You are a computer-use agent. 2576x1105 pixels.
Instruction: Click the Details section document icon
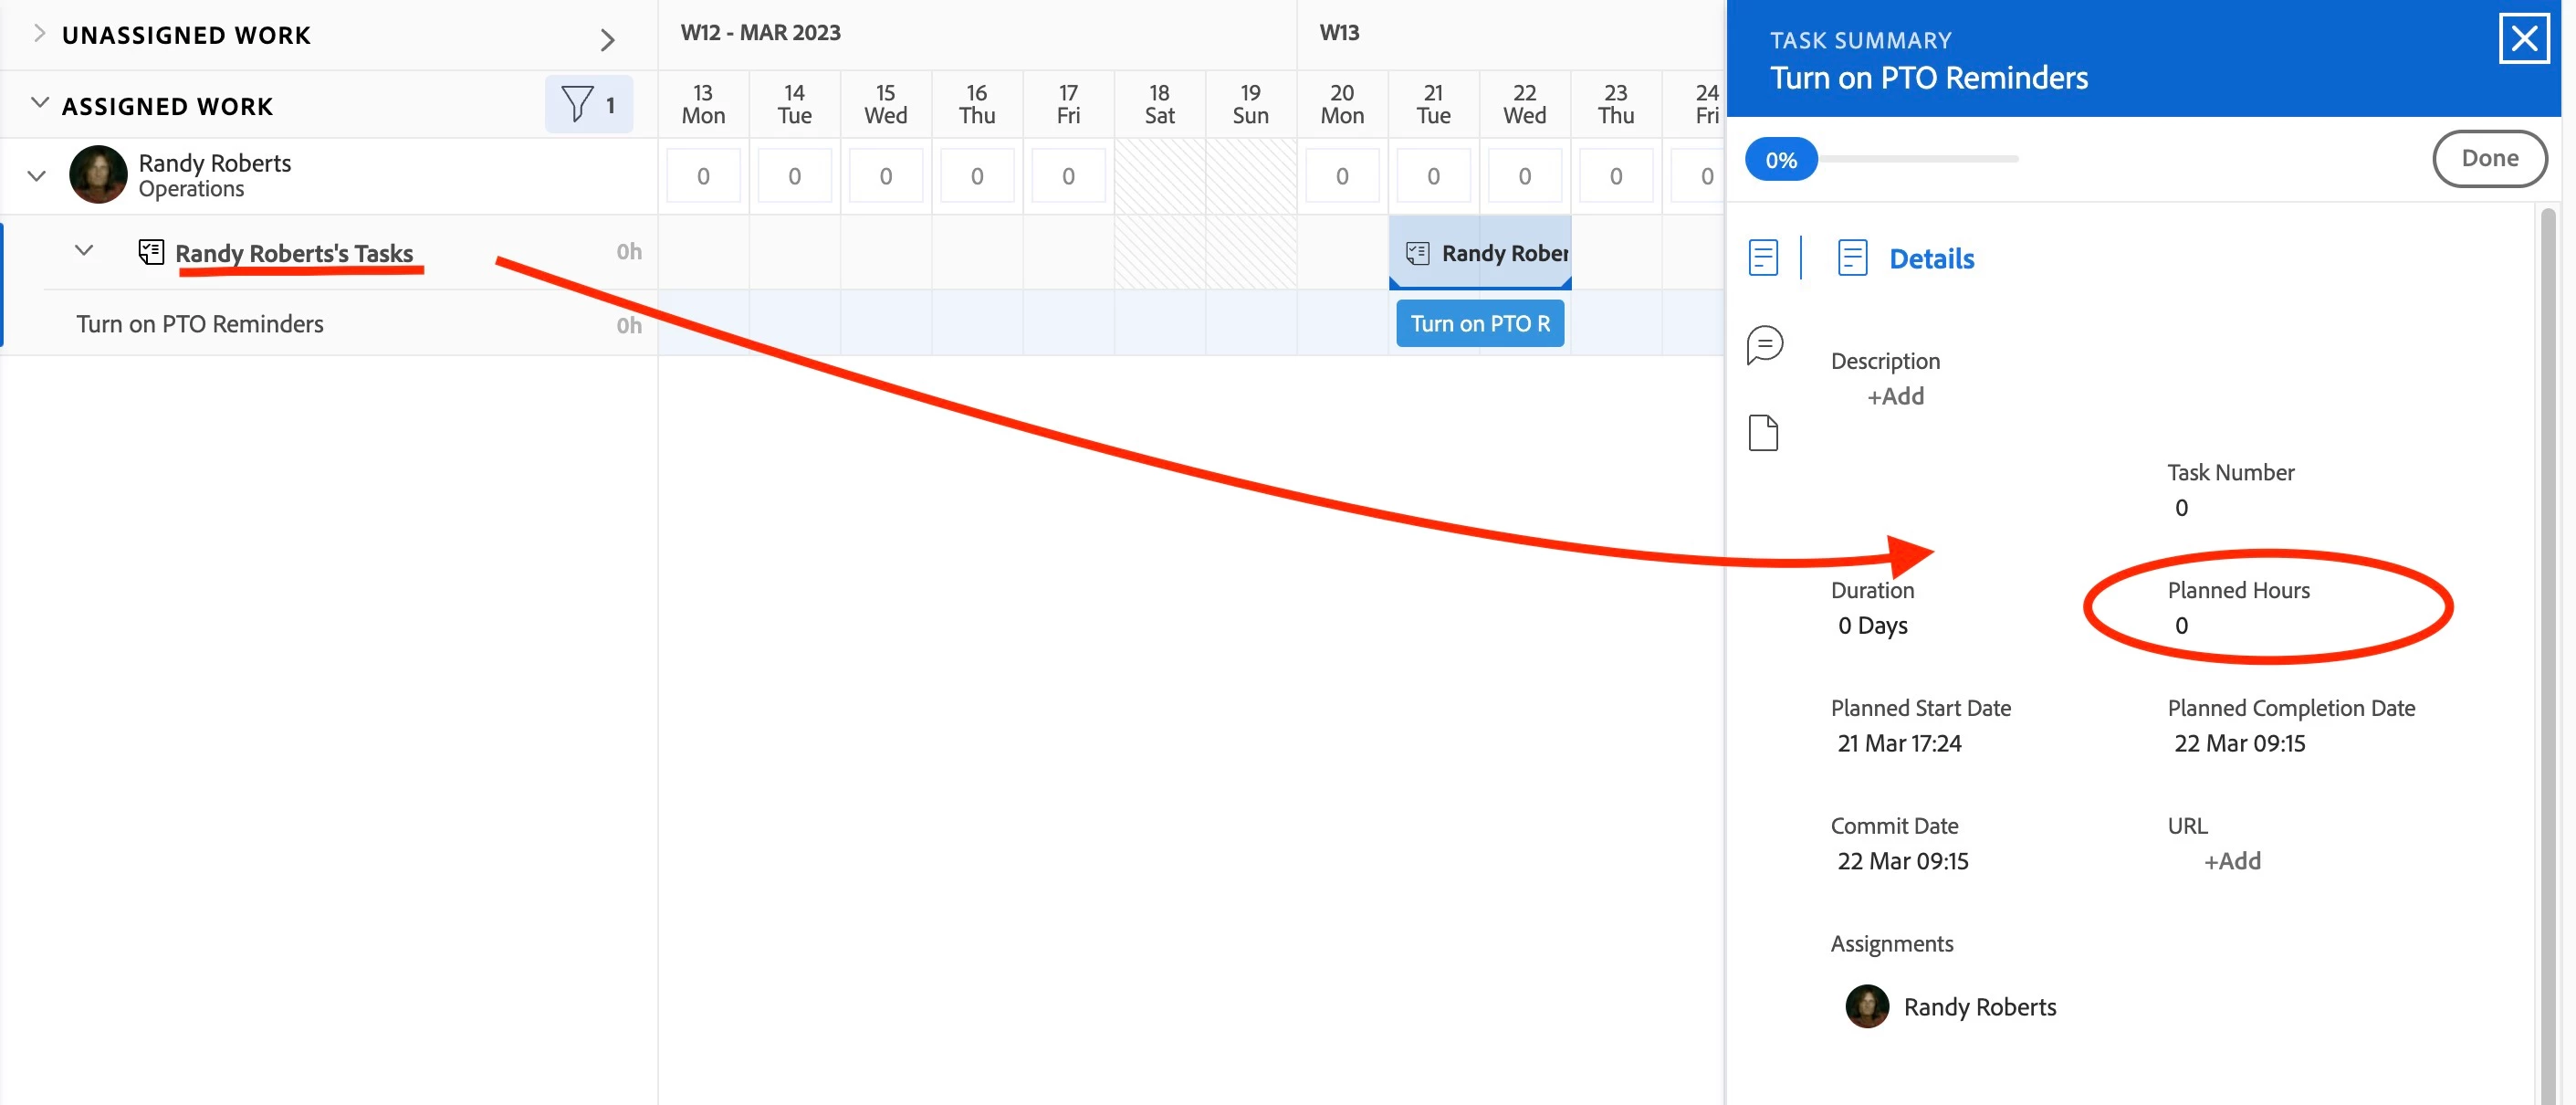point(1852,258)
